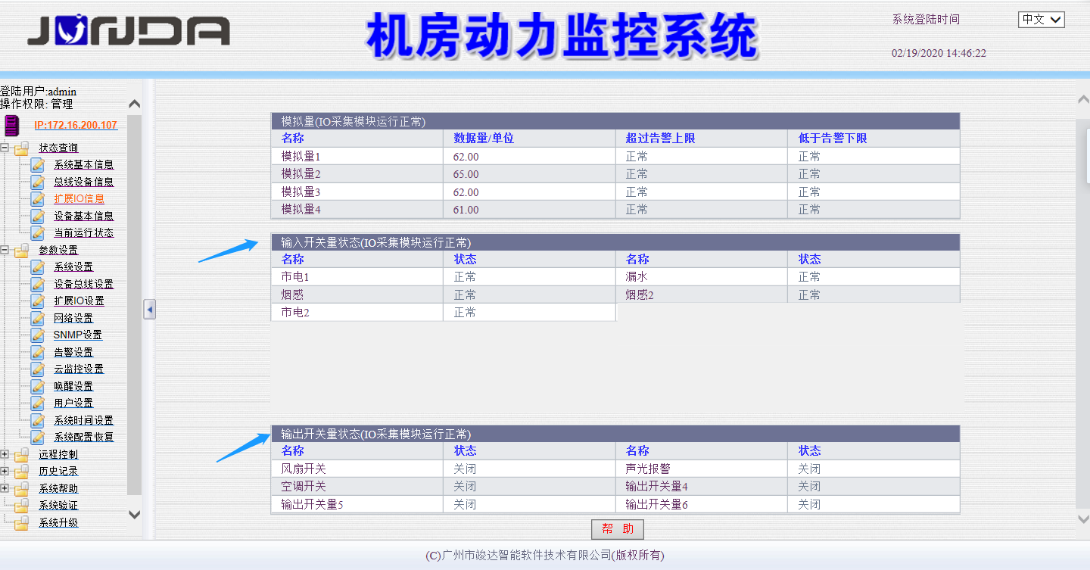Collapse the 状态查询 tree node
This screenshot has width=1090, height=570.
[5, 147]
